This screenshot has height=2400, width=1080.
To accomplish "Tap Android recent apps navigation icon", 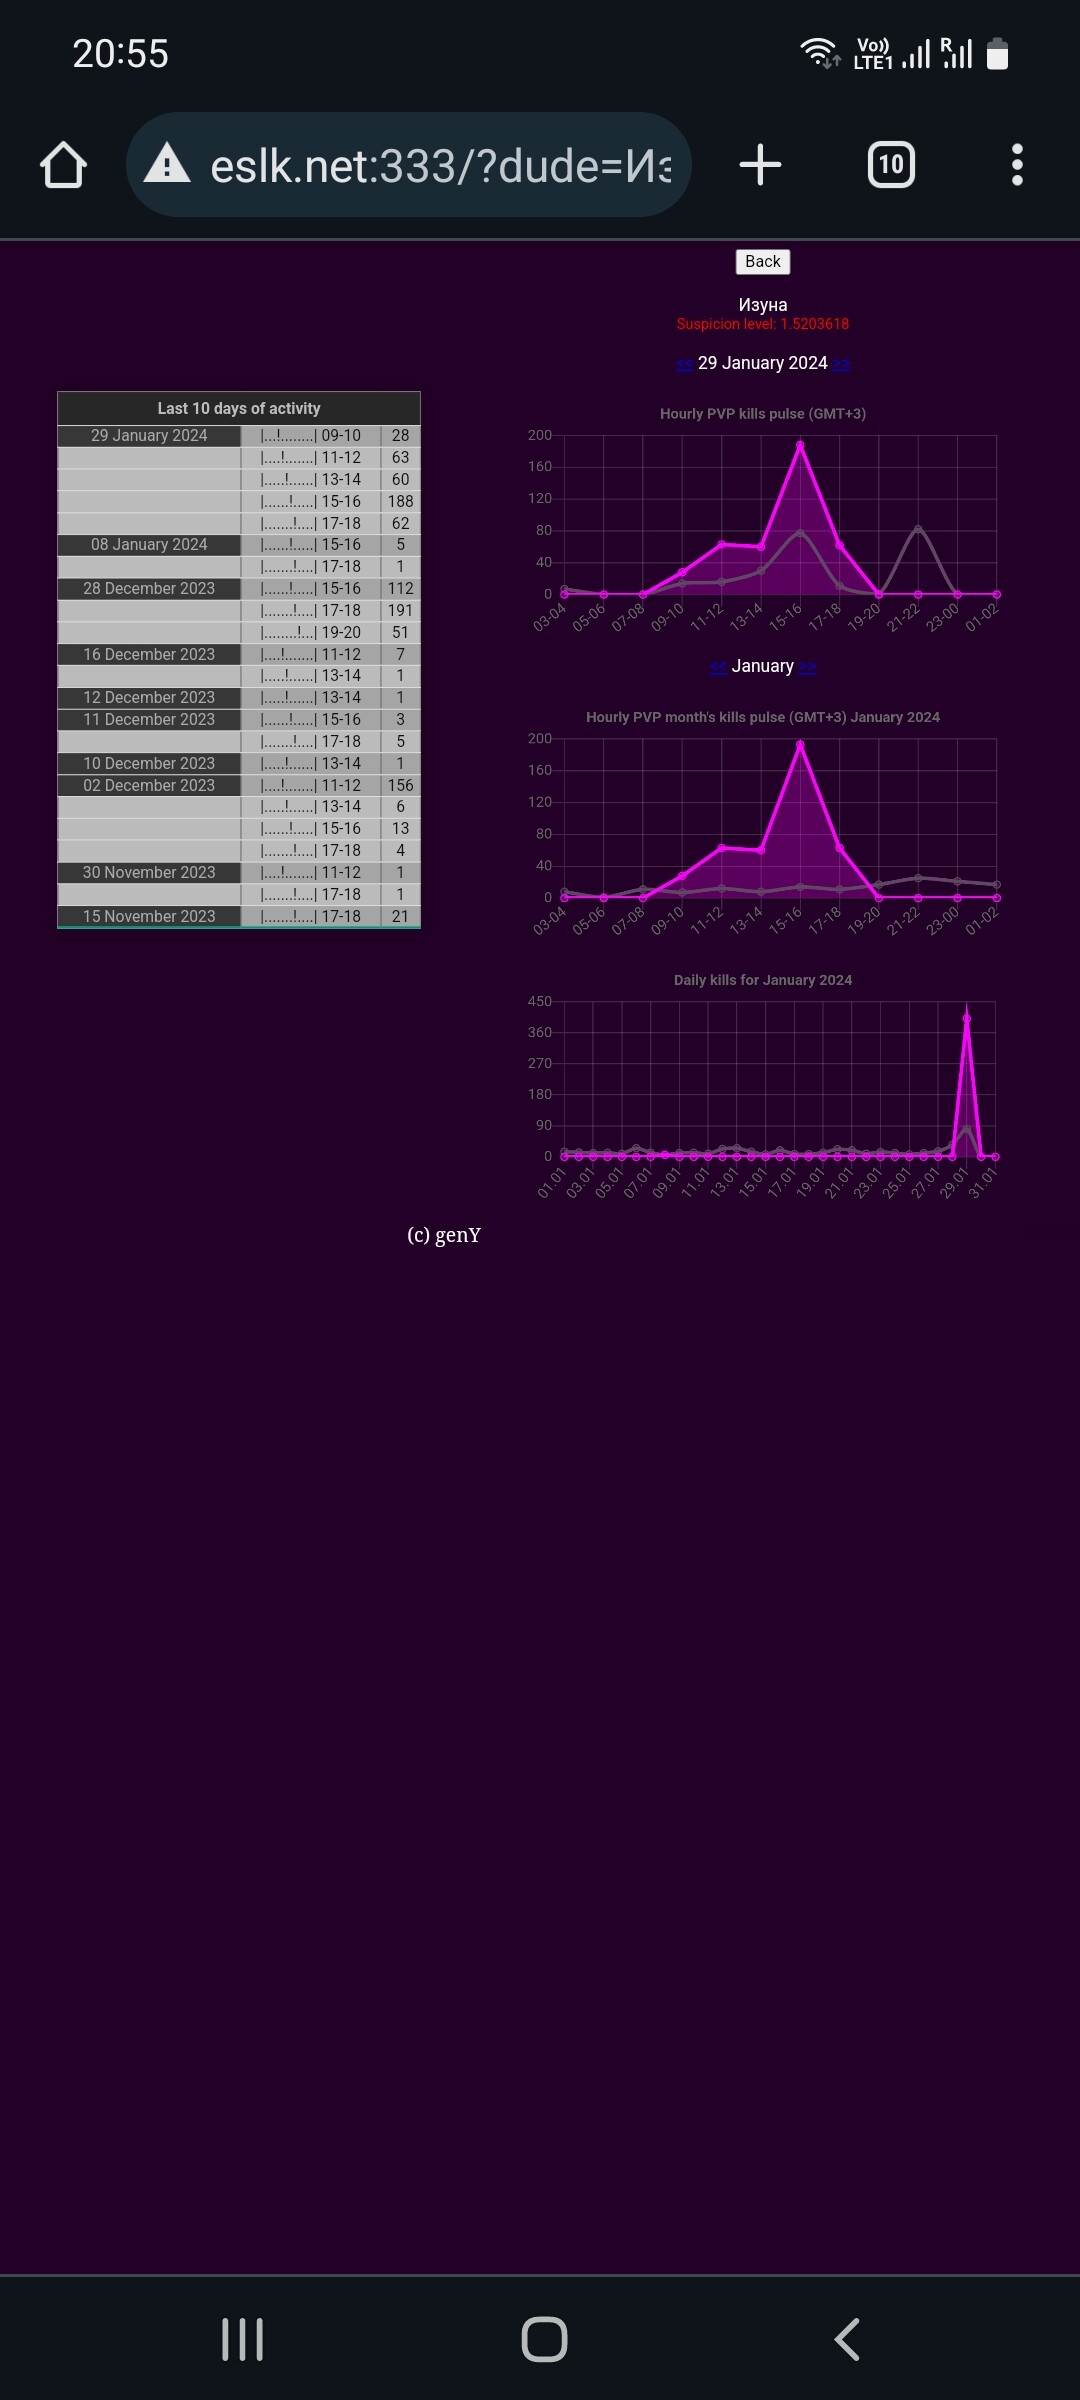I will pyautogui.click(x=242, y=2339).
